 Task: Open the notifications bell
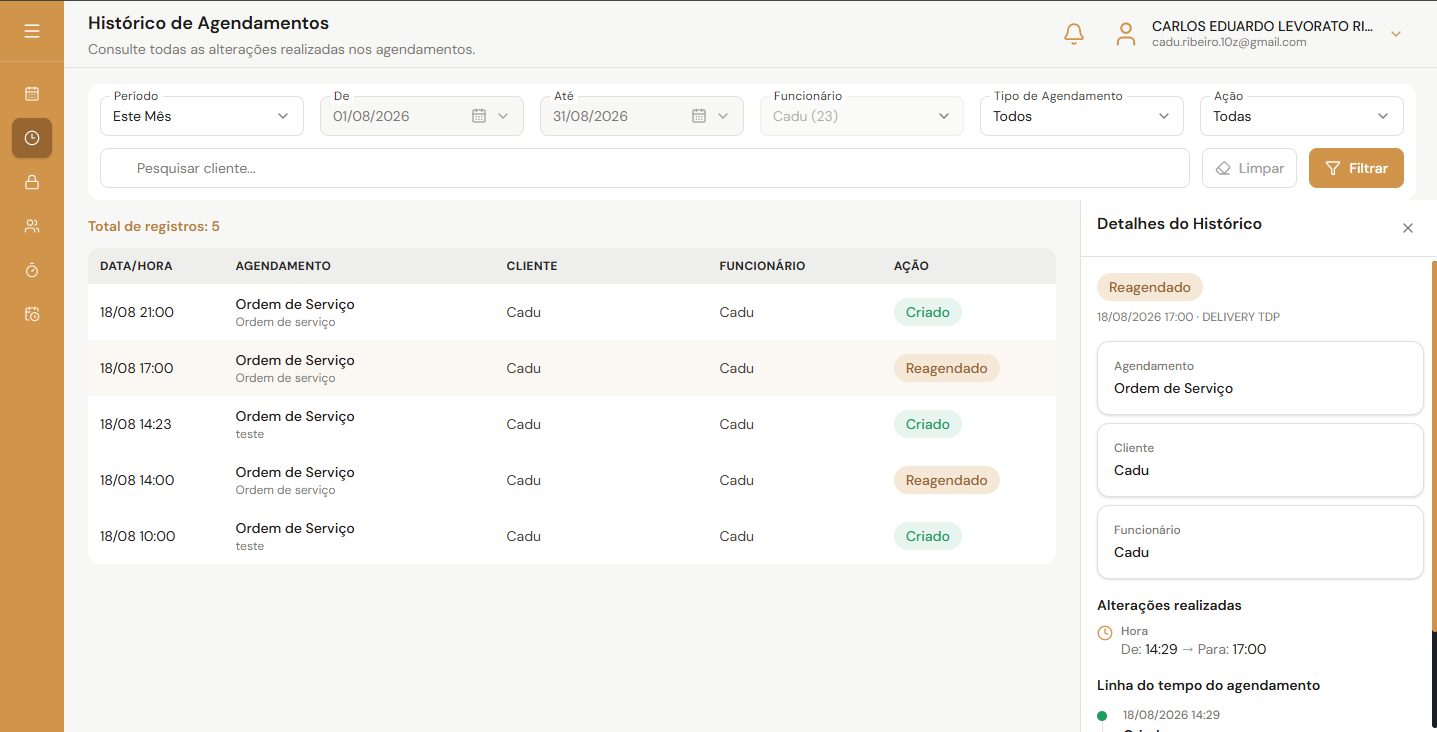[x=1074, y=34]
